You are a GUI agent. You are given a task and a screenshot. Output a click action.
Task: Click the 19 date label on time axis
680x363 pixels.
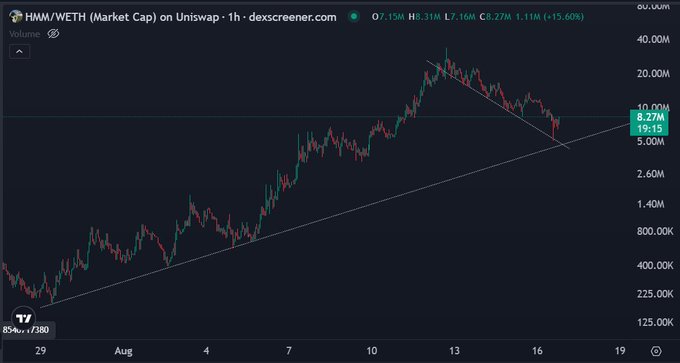click(x=620, y=350)
